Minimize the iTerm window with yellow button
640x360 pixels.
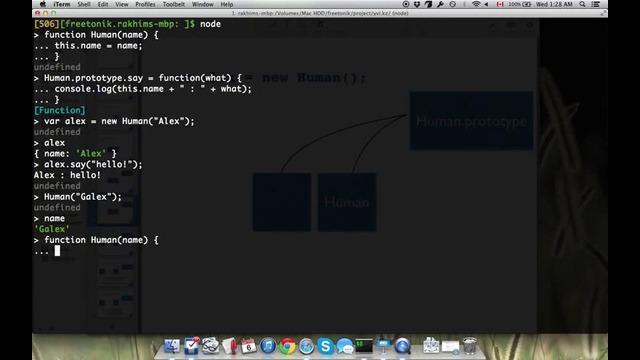click(x=45, y=13)
